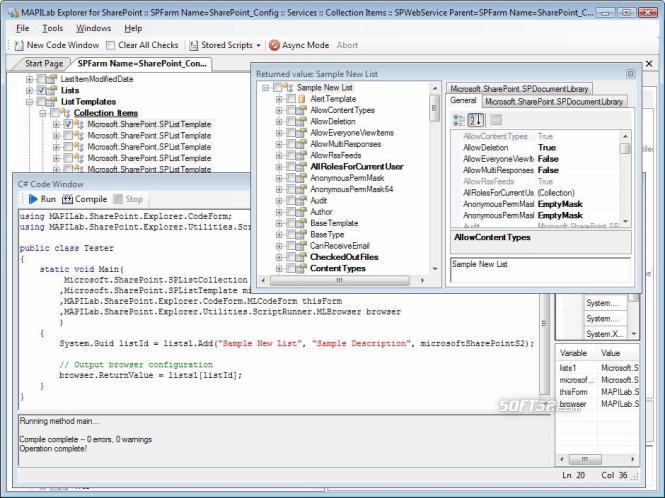Open the Windows menu

(93, 28)
